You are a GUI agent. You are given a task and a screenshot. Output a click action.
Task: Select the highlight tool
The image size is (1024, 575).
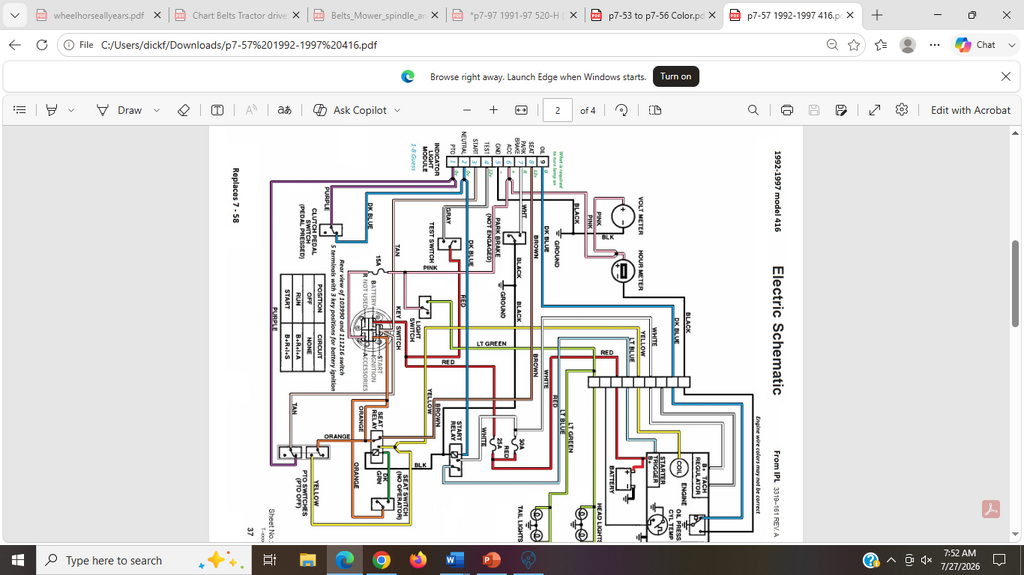point(52,110)
